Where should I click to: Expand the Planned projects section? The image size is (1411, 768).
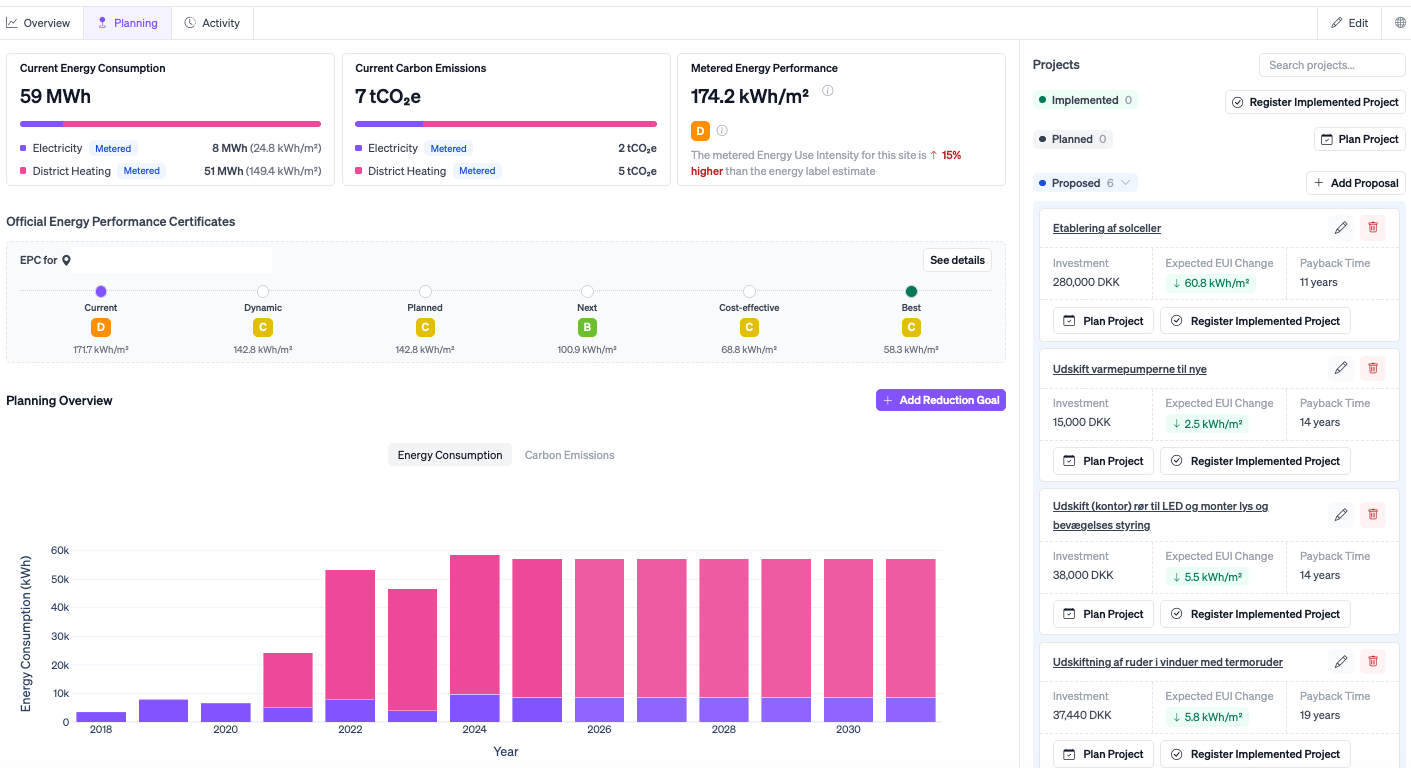pyautogui.click(x=1074, y=139)
